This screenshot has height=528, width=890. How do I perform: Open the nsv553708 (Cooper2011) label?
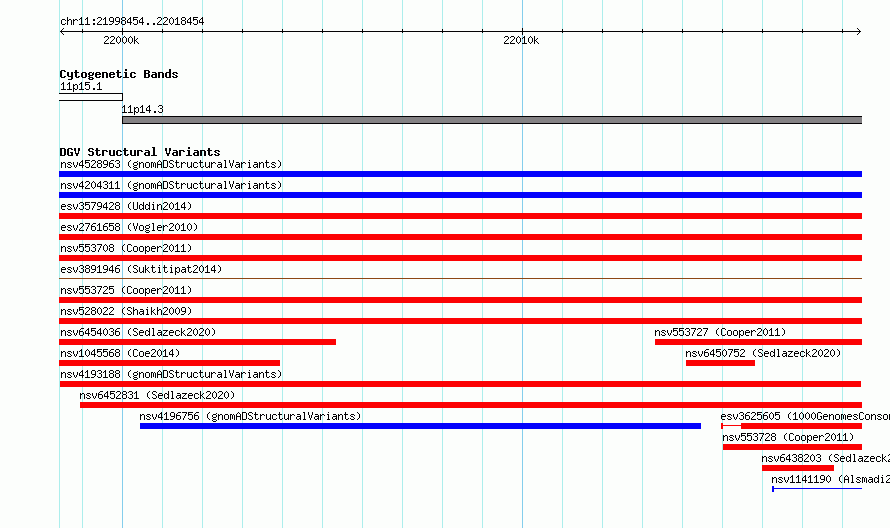[x=126, y=248]
